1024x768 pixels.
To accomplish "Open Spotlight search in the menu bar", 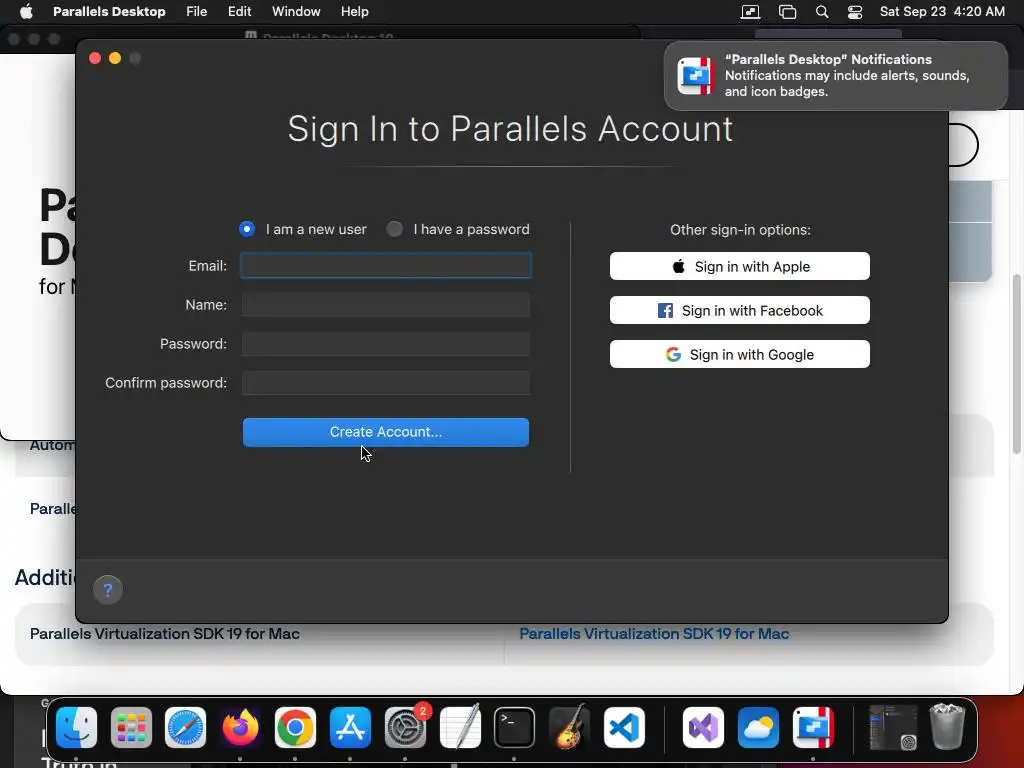I will click(x=822, y=12).
